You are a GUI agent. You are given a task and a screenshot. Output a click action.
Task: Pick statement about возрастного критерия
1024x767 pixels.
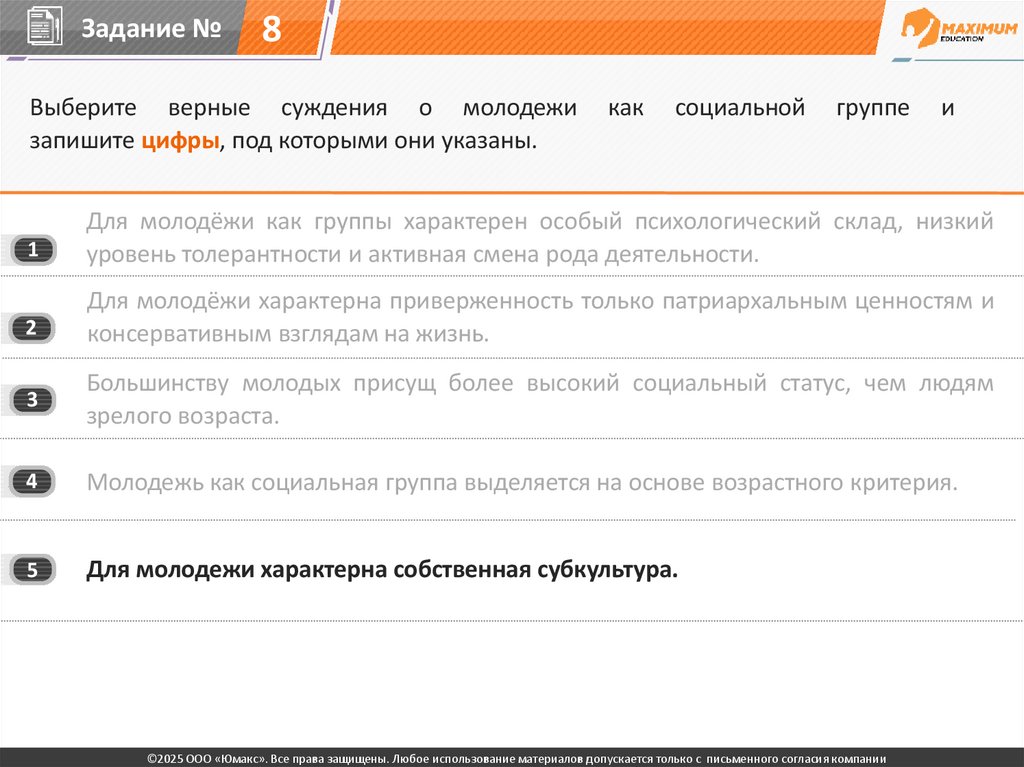[521, 483]
